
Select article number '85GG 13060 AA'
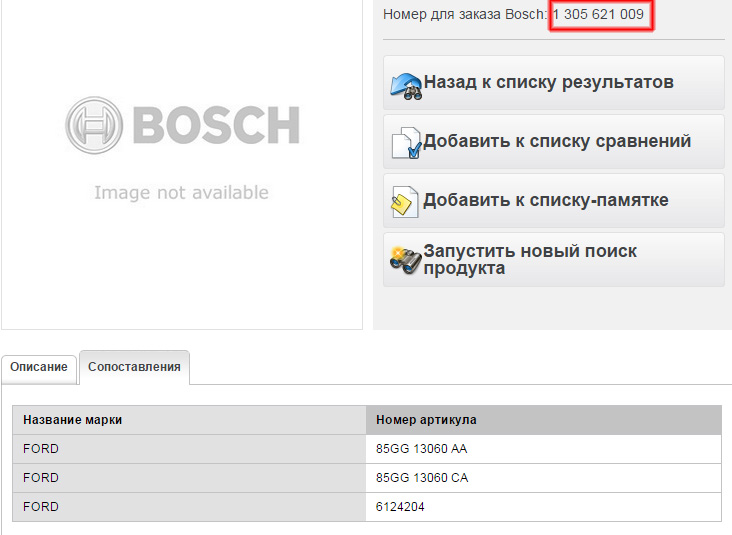422,449
